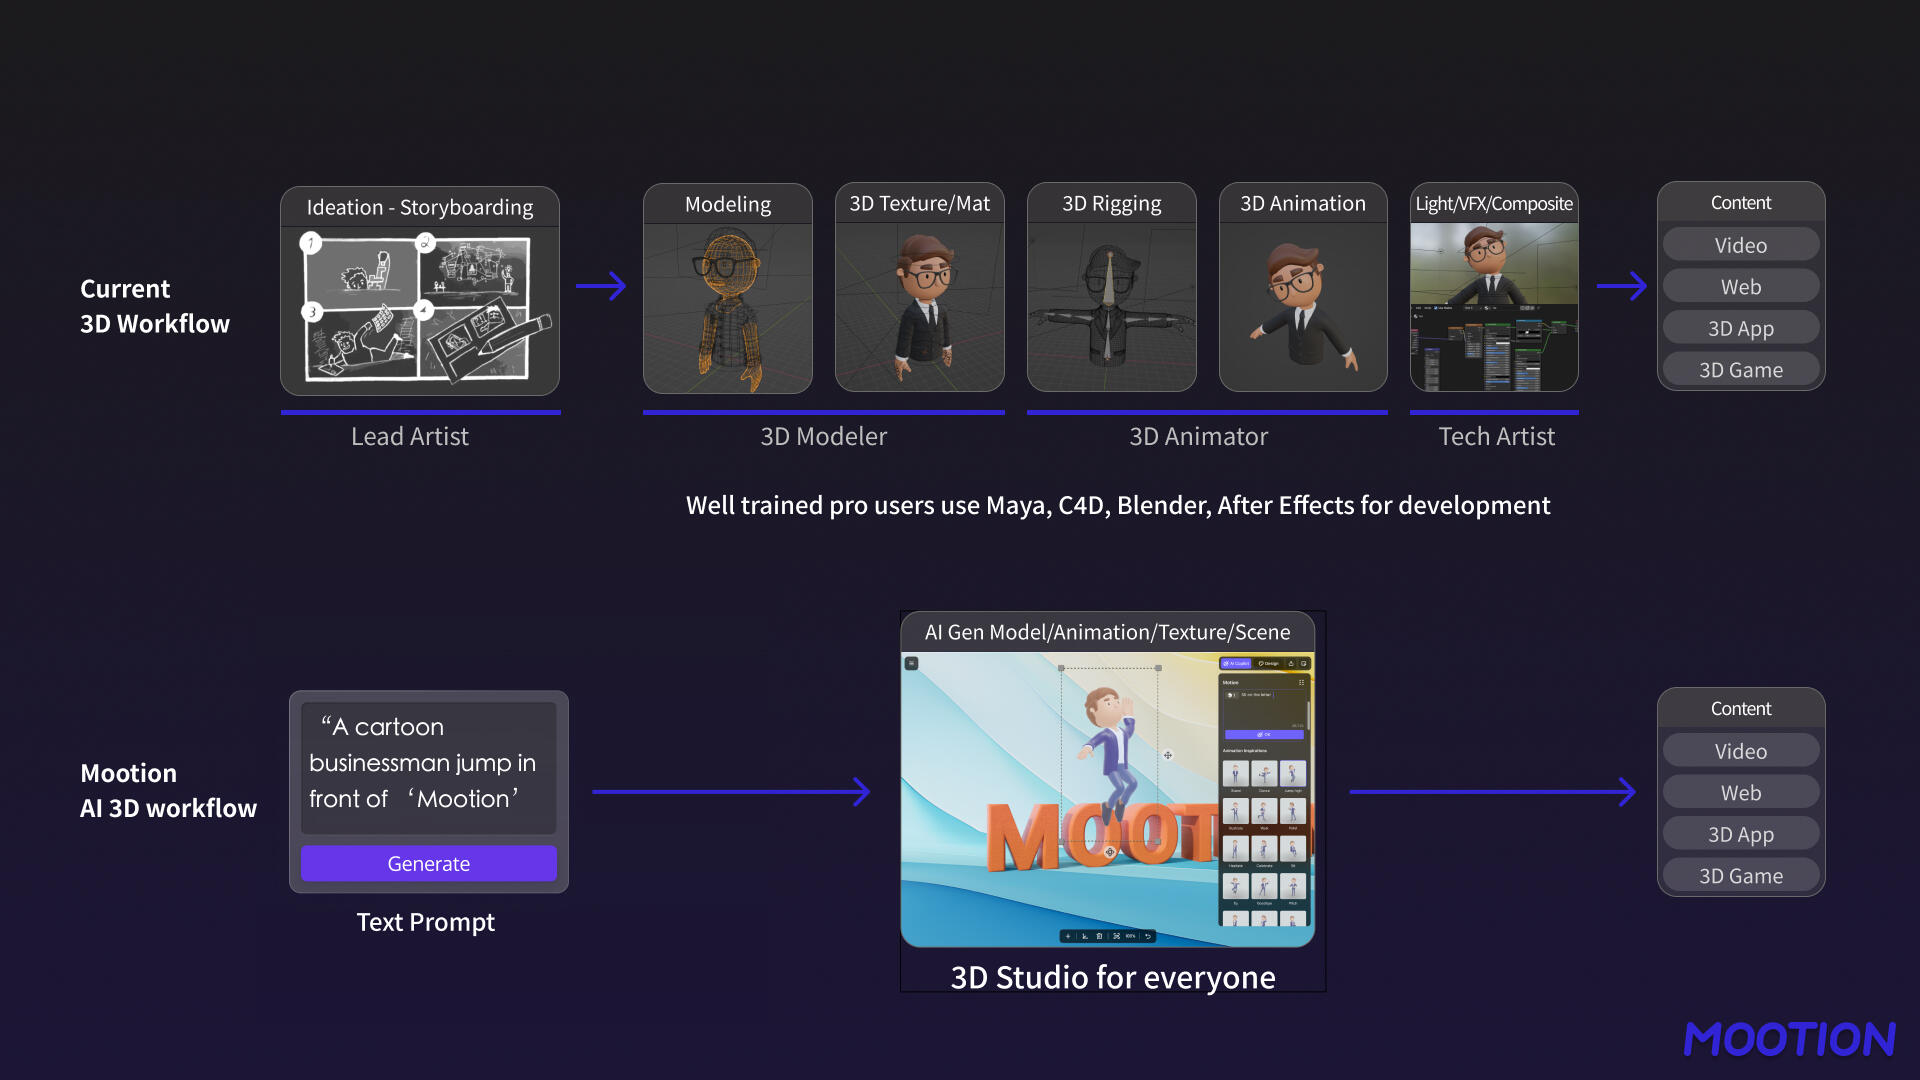This screenshot has height=1080, width=1920.
Task: Click the trash delete icon in studio toolbar
Action: pyautogui.click(x=1099, y=936)
